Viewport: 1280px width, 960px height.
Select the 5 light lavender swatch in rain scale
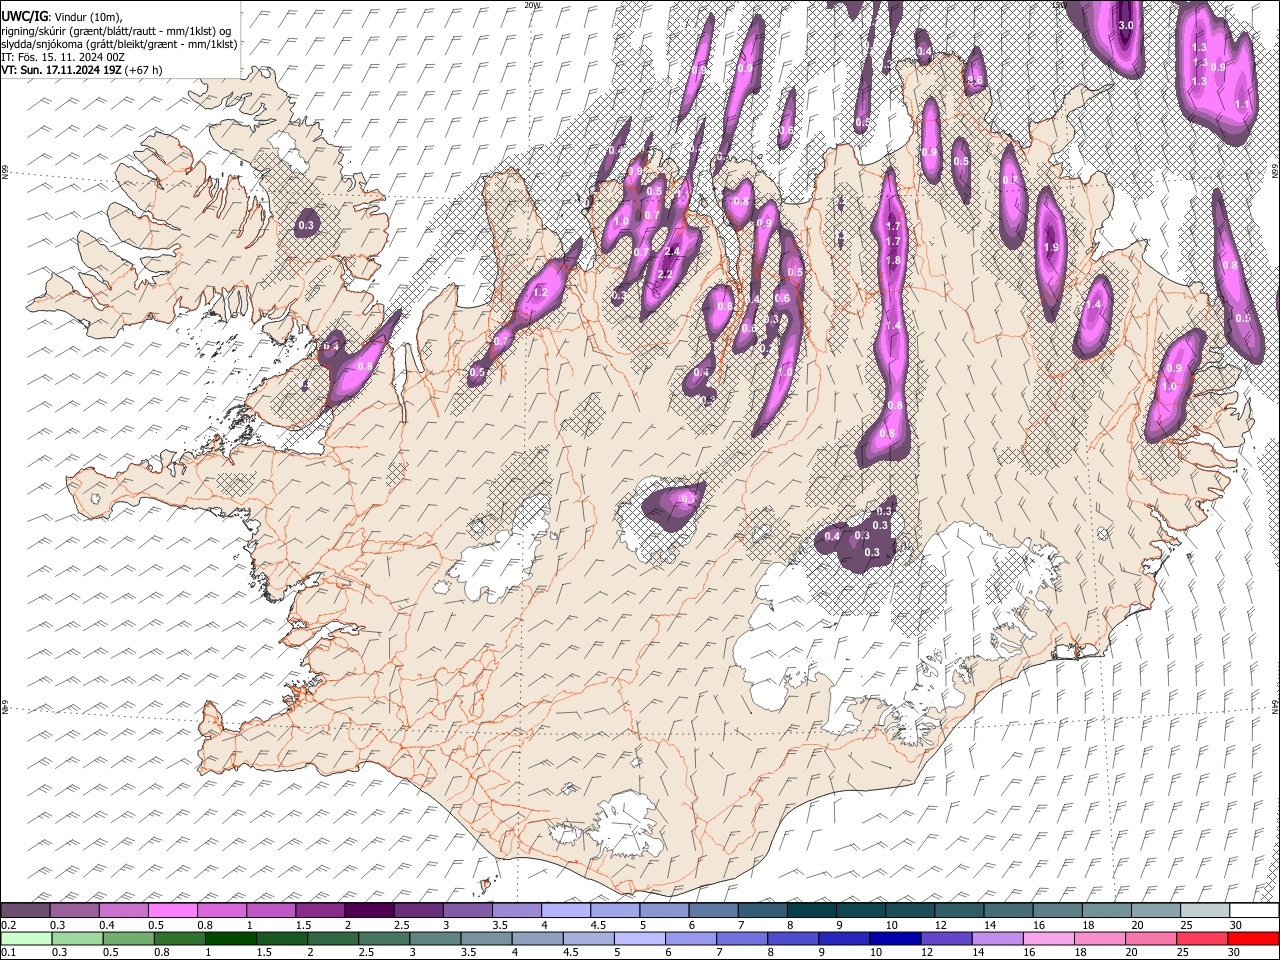click(x=640, y=938)
